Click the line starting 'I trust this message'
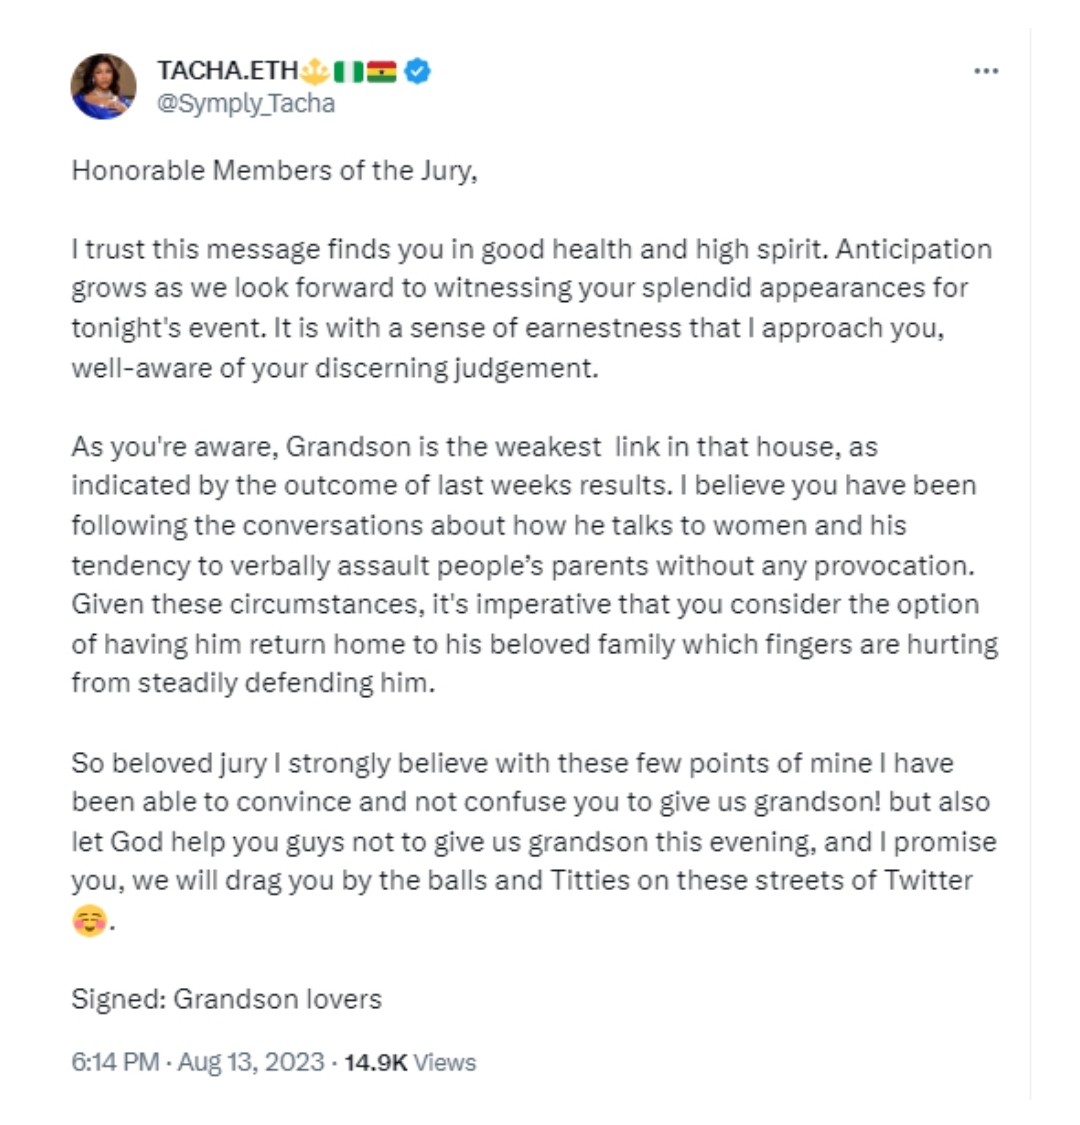1080x1125 pixels. 532,250
